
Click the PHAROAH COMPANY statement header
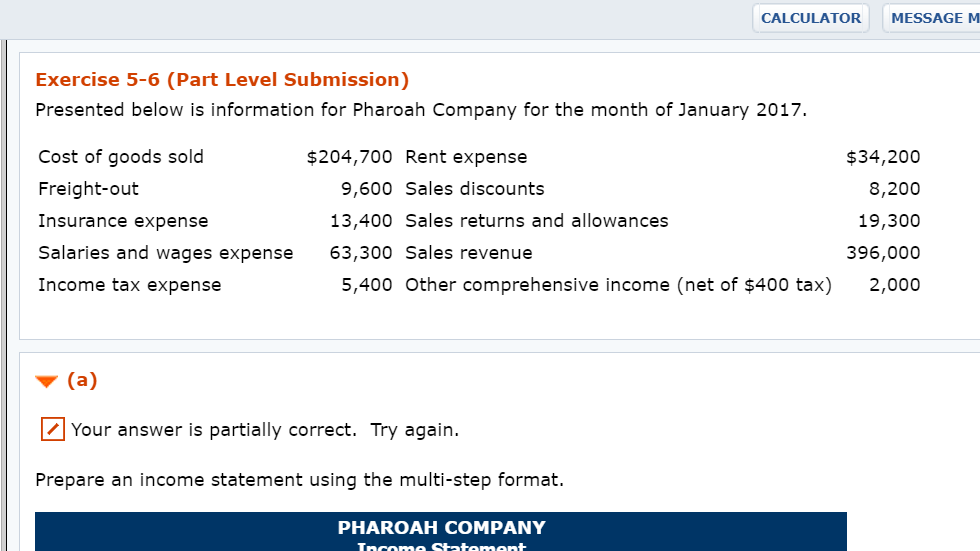coord(441,527)
